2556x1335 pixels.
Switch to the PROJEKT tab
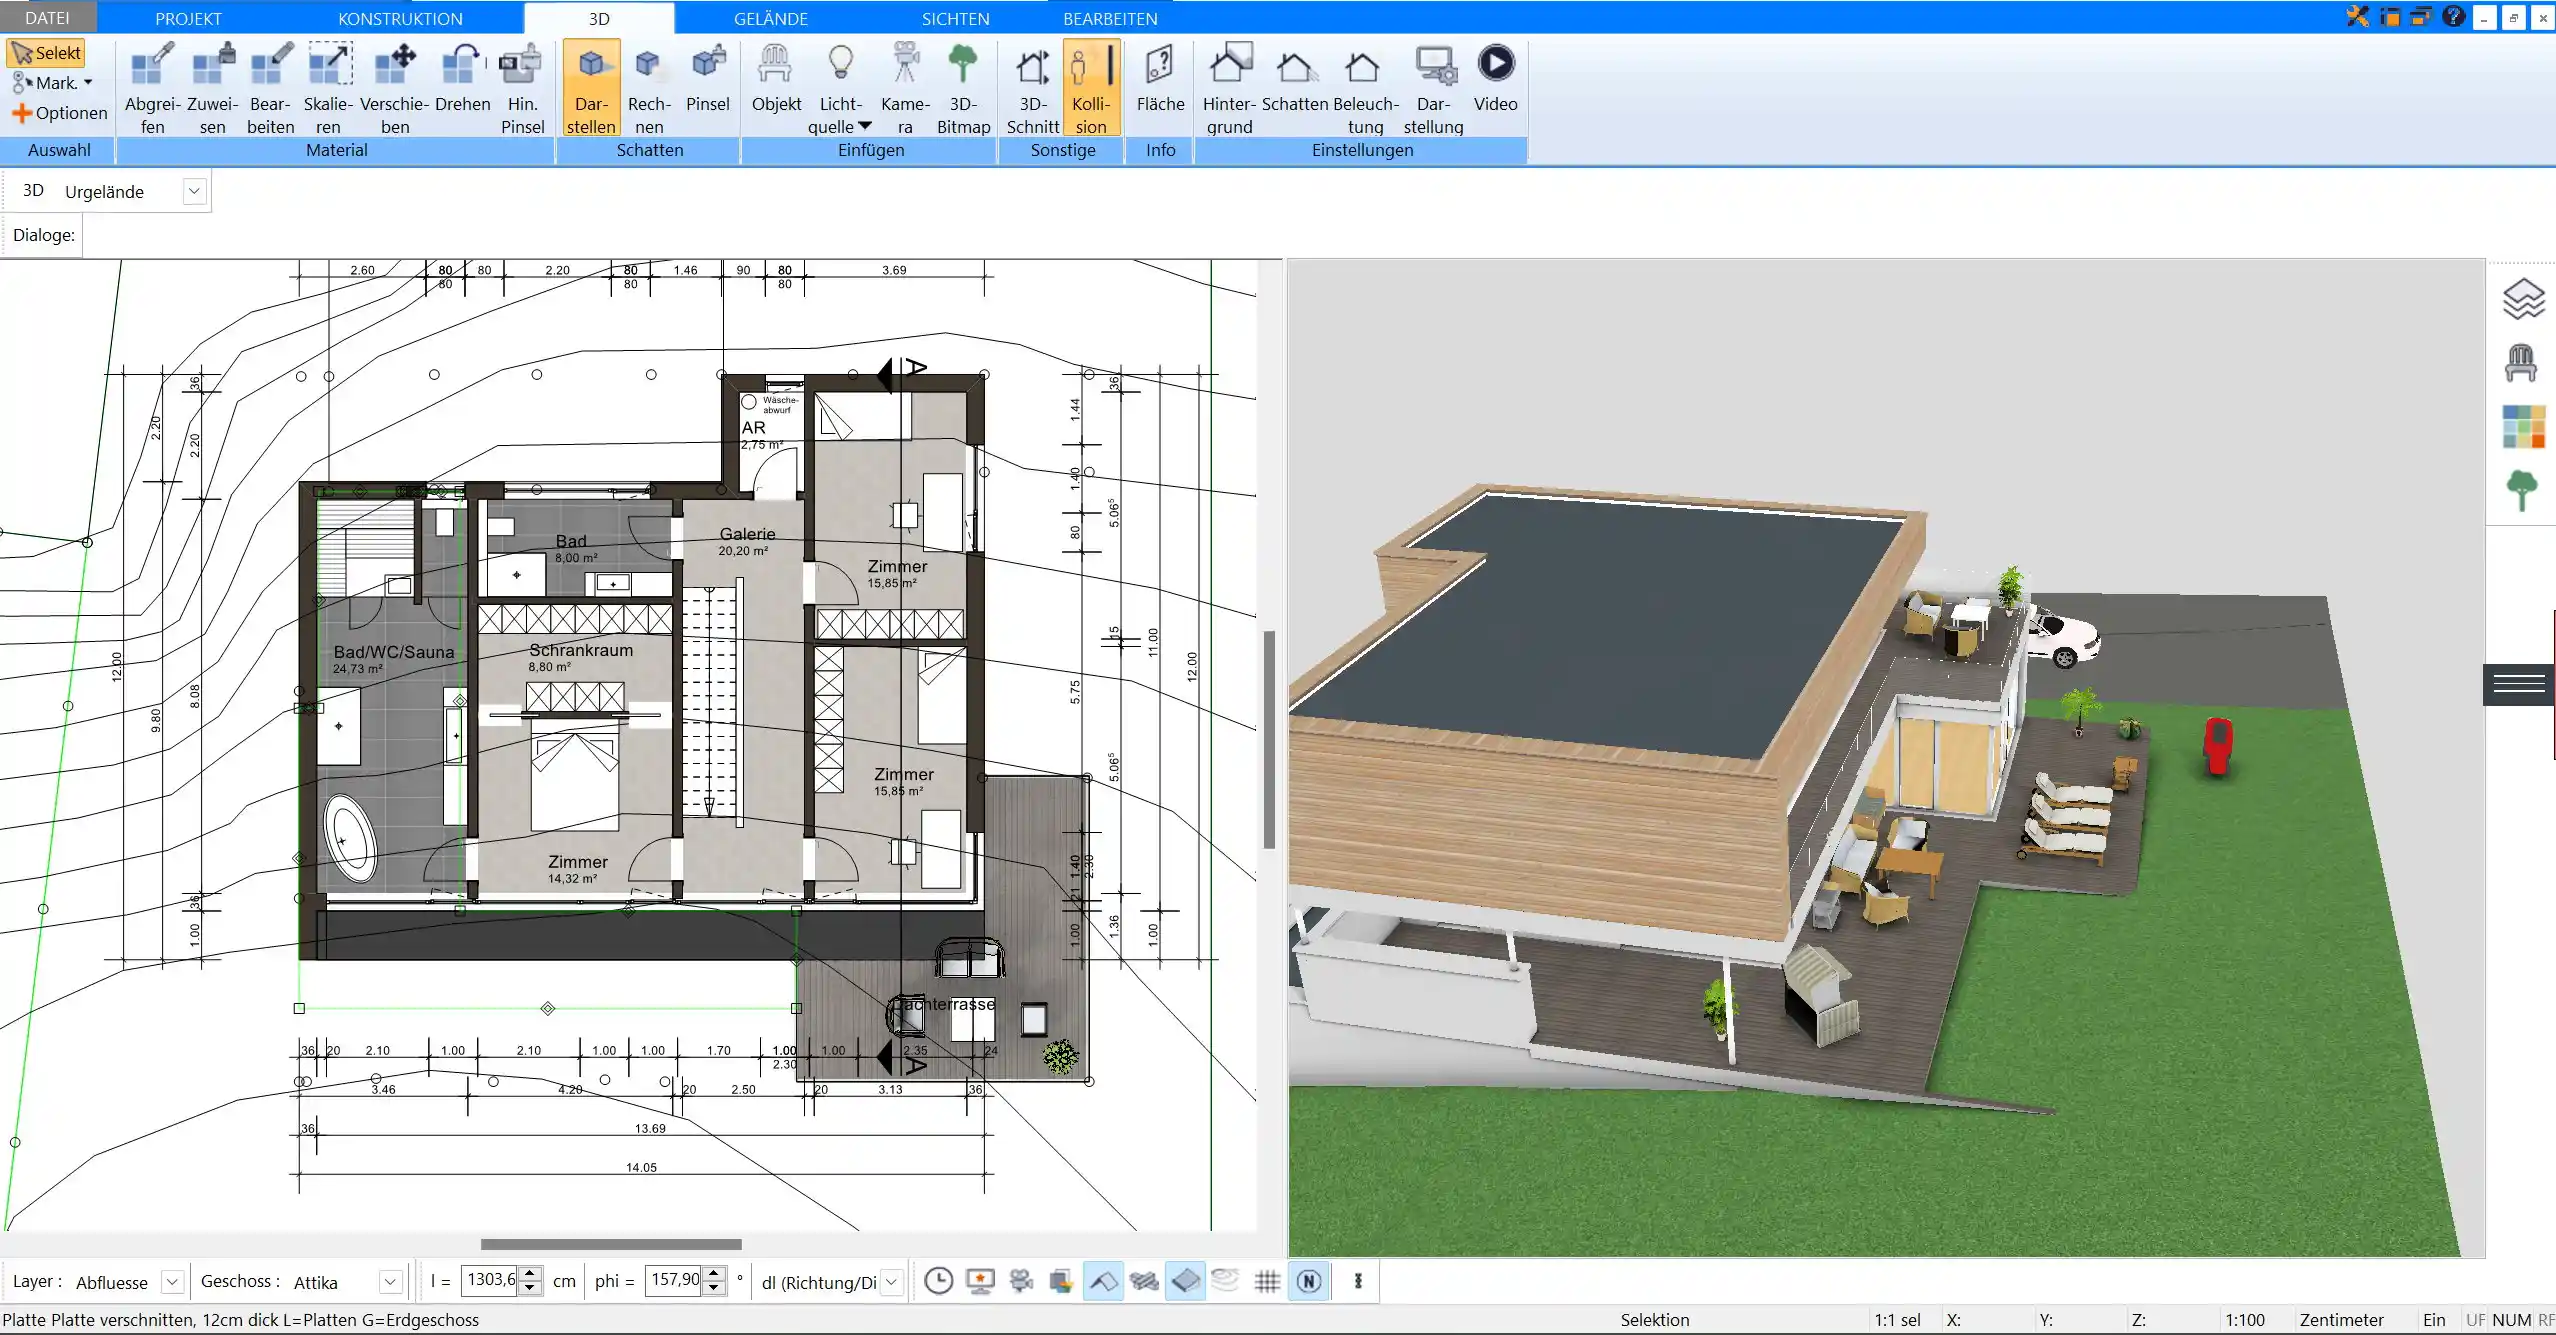188,18
